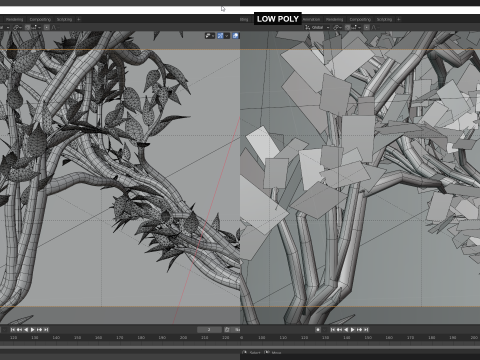Open Animation tab in LOW POLY window
This screenshot has width=480, height=360.
(x=311, y=19)
